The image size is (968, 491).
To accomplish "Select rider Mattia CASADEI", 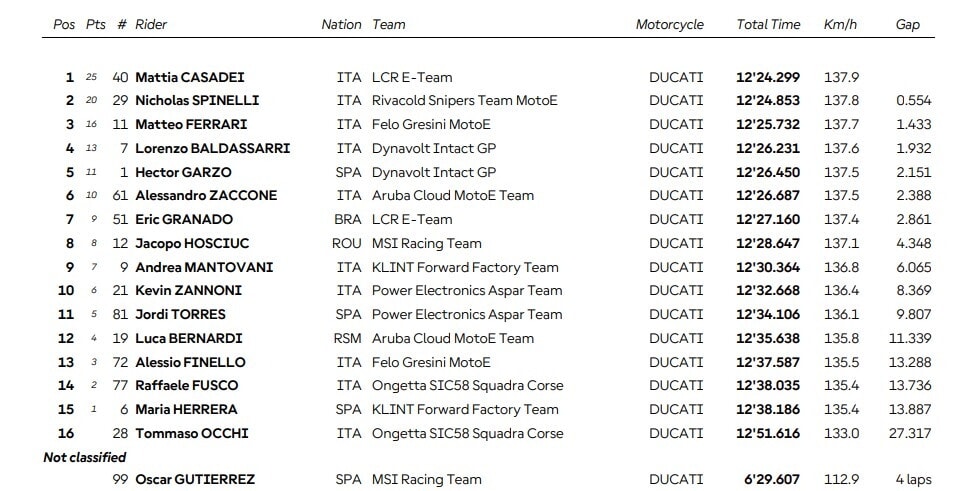I will [x=190, y=77].
